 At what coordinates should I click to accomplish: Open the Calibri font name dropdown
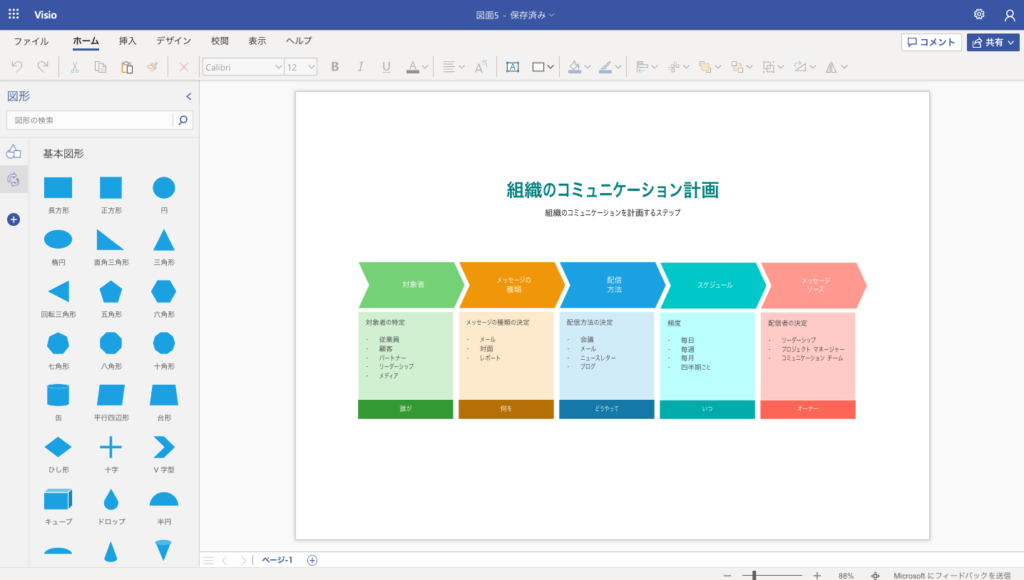coord(243,67)
